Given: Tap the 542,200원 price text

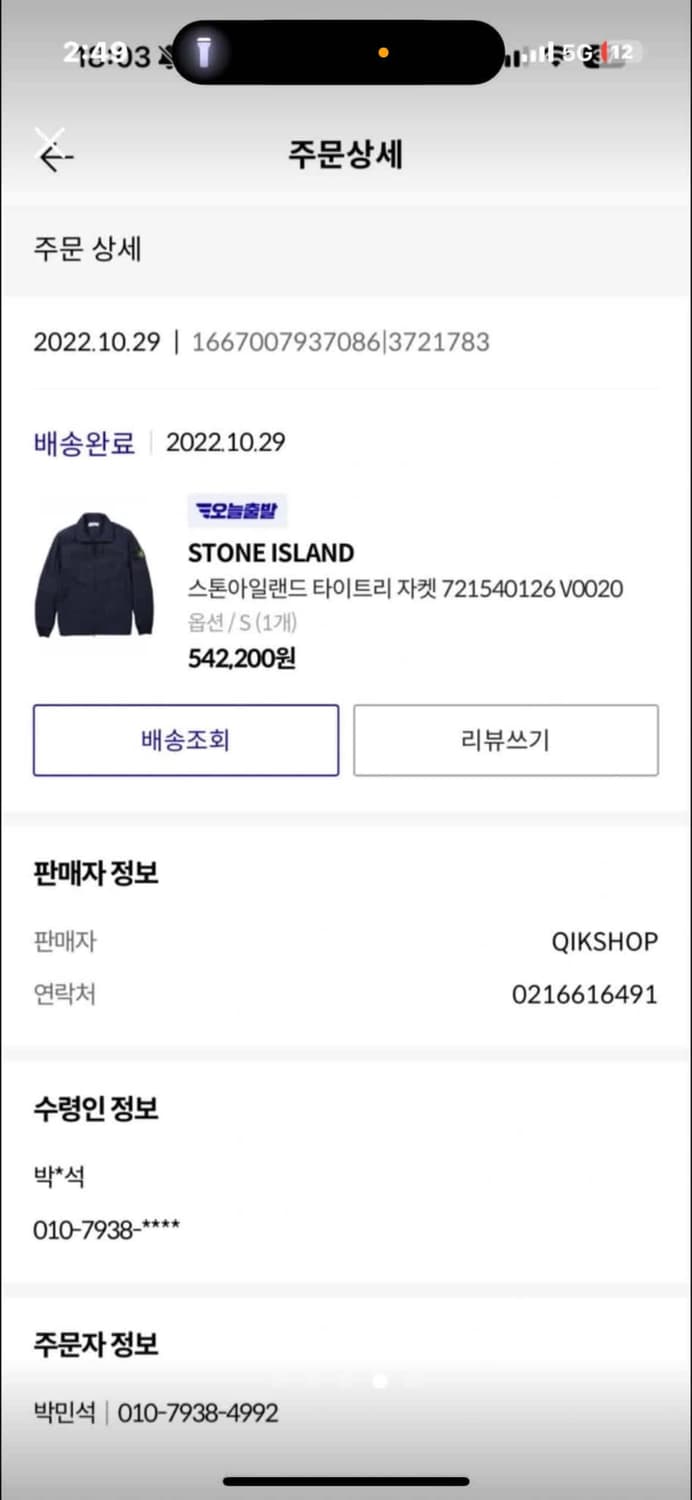Looking at the screenshot, I should click(x=241, y=659).
